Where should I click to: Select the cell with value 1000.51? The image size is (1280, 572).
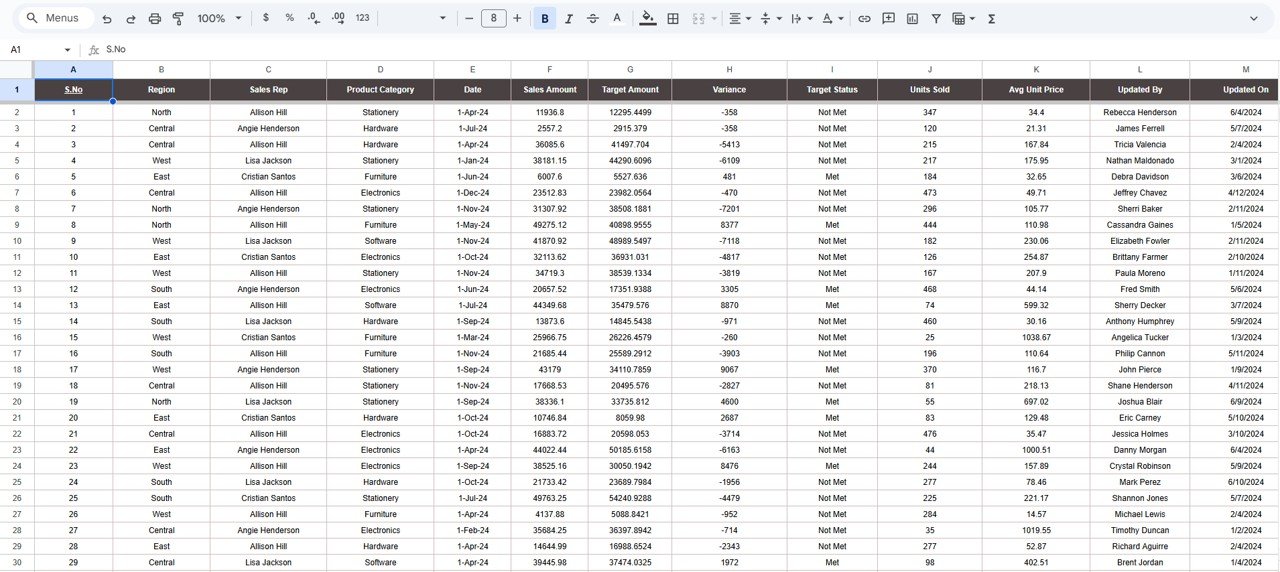click(1036, 450)
